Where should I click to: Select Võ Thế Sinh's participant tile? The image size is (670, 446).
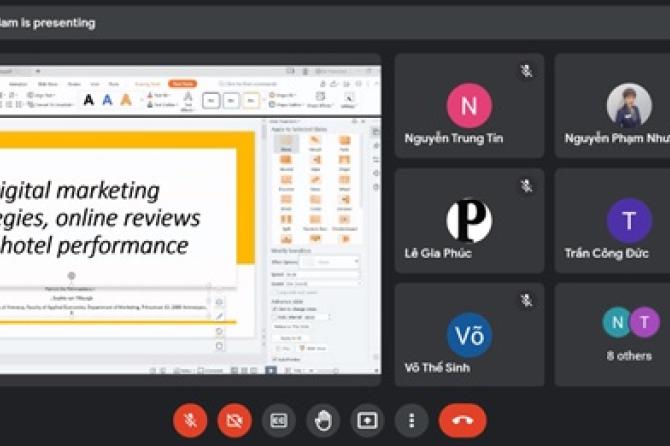tap(469, 334)
